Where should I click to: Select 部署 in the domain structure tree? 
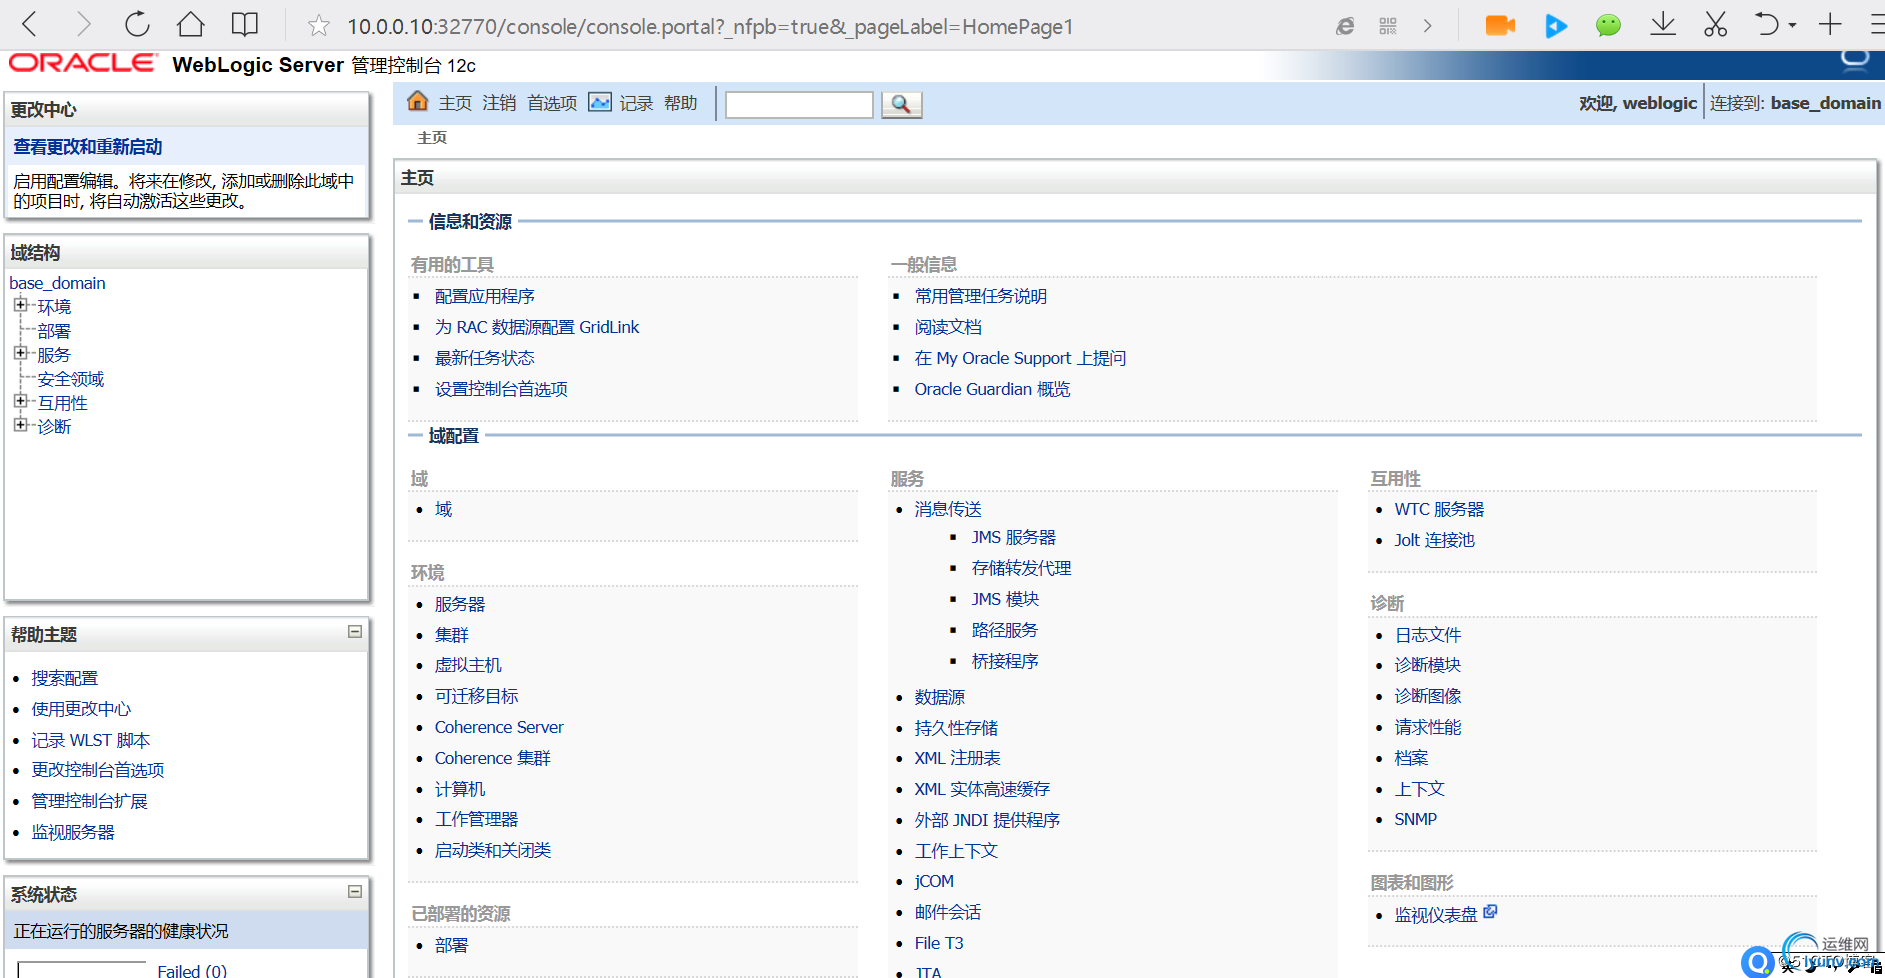tap(54, 331)
